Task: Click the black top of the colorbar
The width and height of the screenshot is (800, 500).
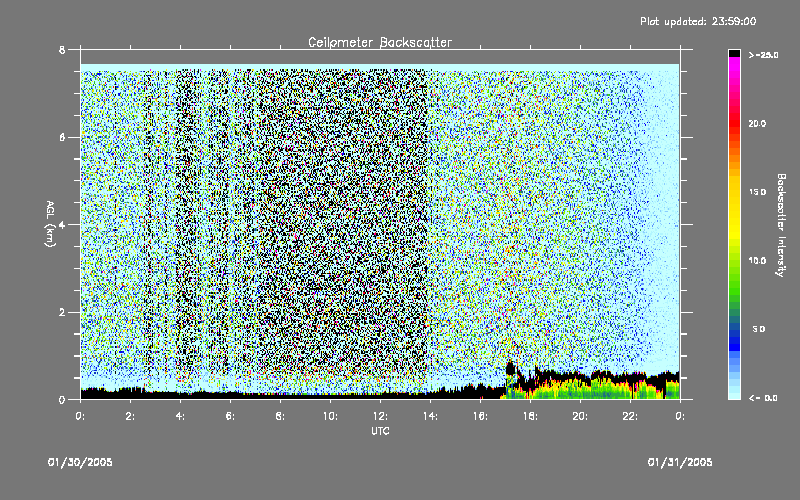Action: coord(734,53)
